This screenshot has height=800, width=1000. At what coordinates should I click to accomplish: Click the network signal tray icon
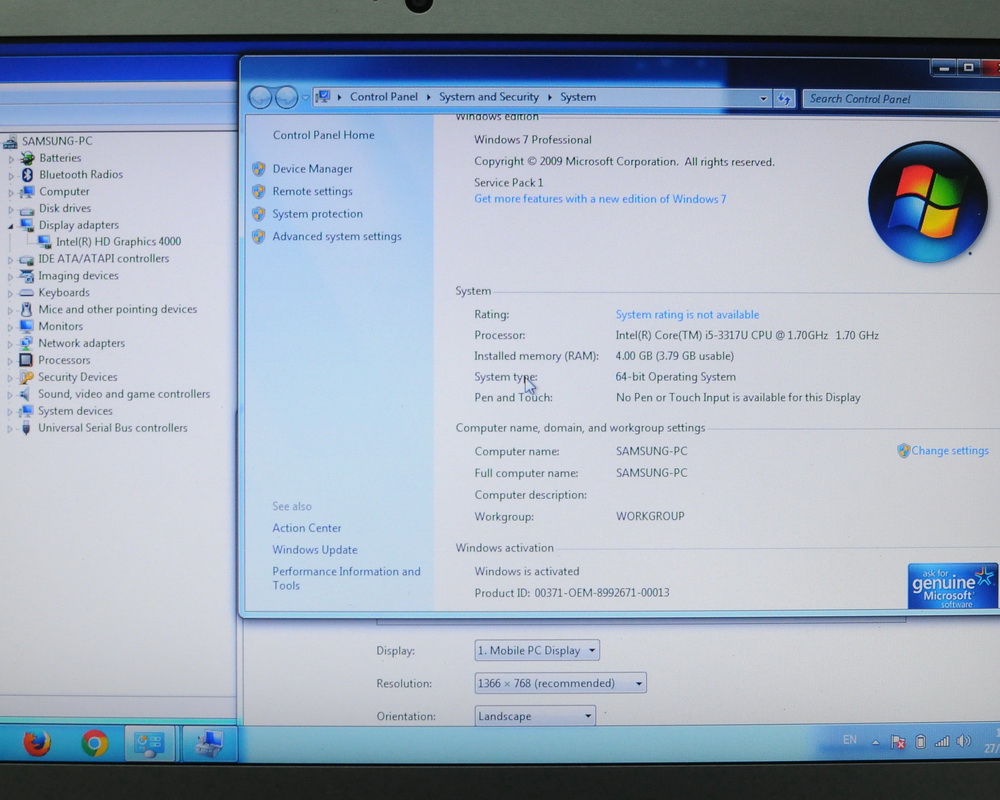[942, 741]
